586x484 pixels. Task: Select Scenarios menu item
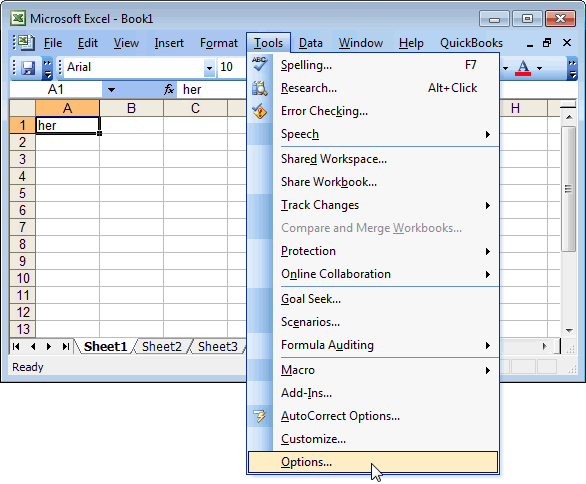click(373, 322)
